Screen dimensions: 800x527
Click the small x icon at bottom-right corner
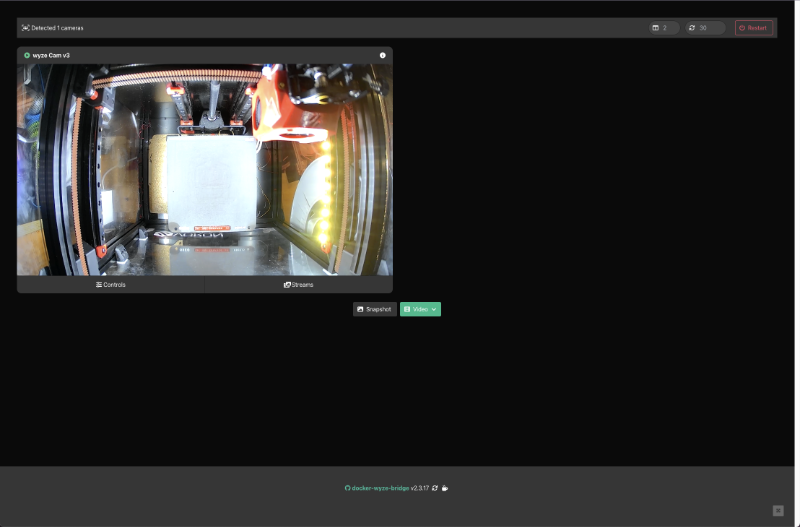tap(778, 510)
